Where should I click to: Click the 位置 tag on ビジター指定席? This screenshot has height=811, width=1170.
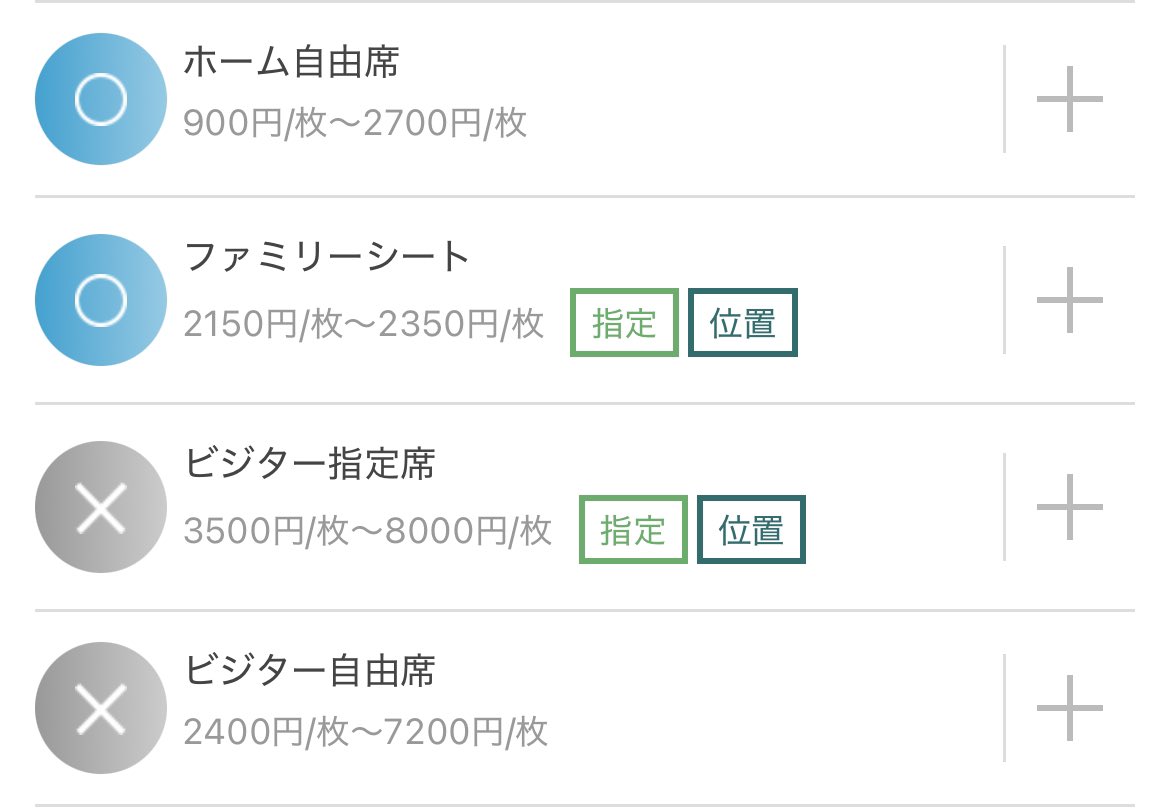click(751, 529)
